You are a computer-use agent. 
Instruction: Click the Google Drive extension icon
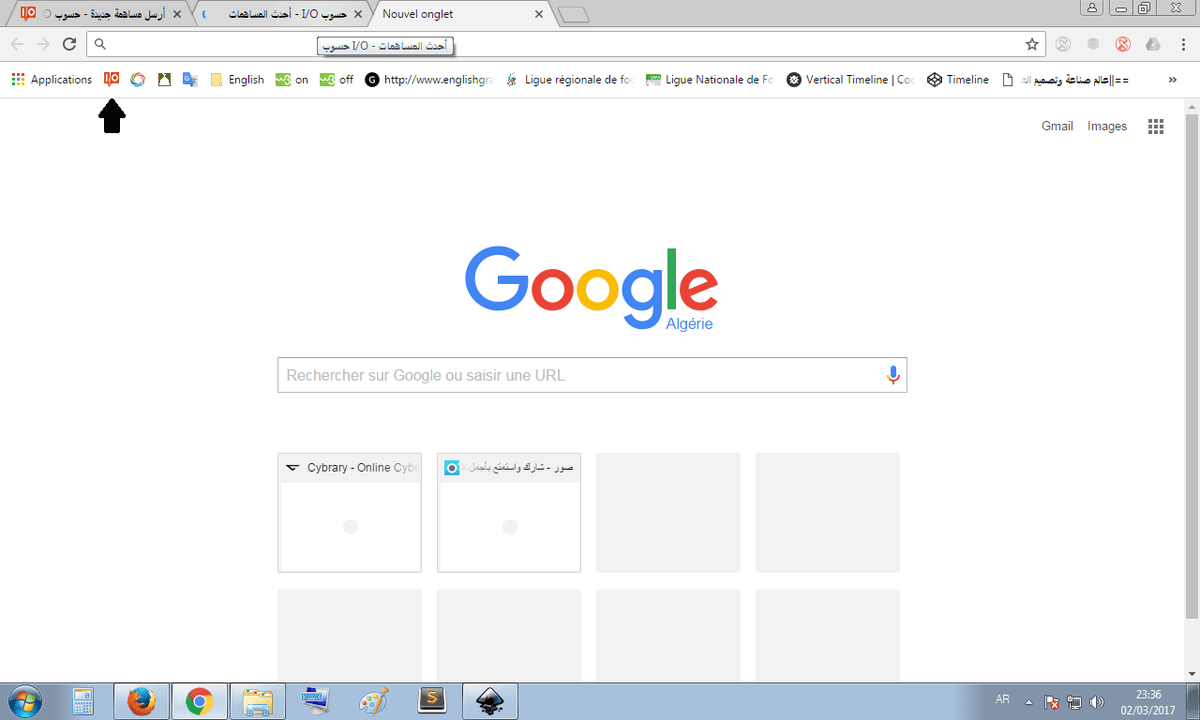point(1152,44)
